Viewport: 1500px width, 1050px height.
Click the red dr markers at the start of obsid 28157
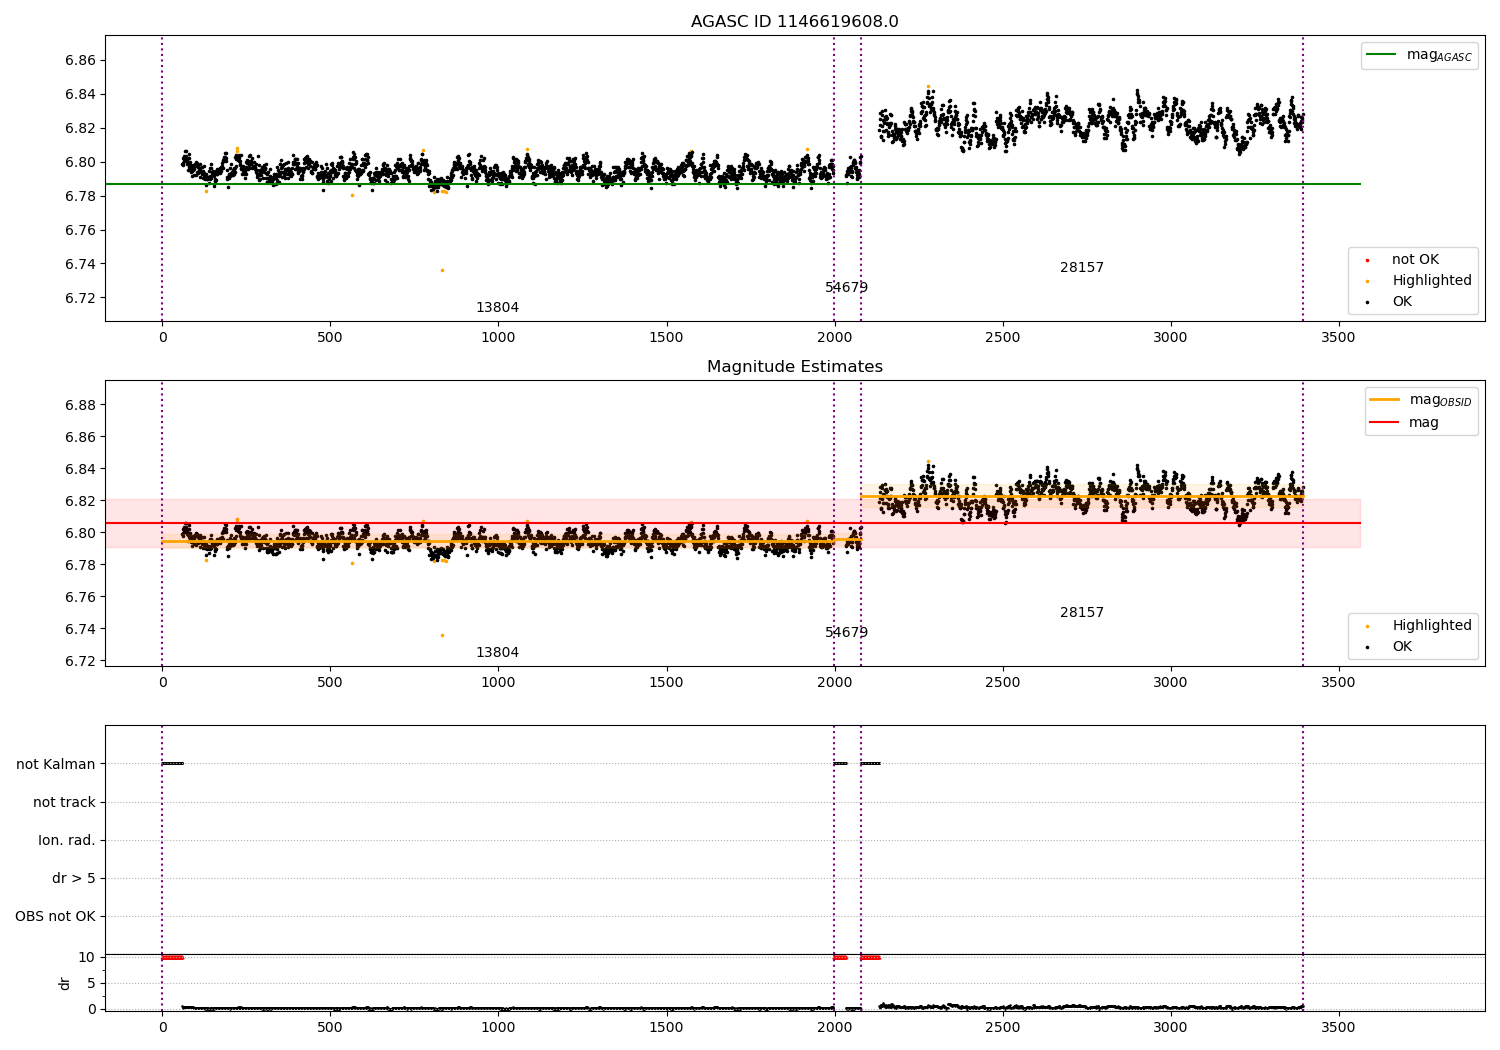pos(871,958)
